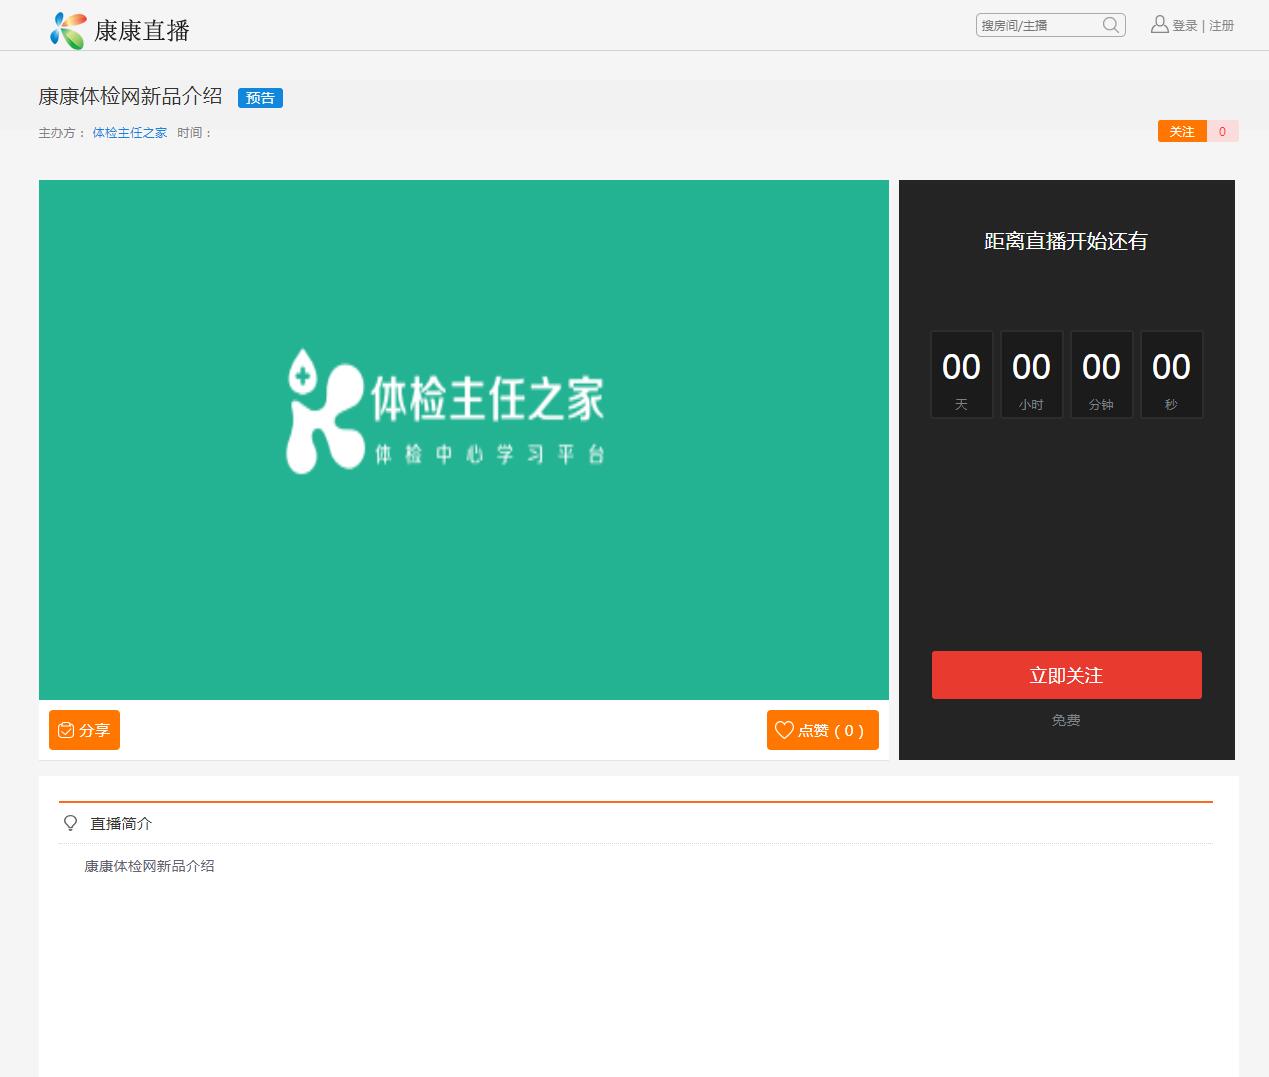Click the 免费 label
The image size is (1269, 1077).
coord(1066,720)
